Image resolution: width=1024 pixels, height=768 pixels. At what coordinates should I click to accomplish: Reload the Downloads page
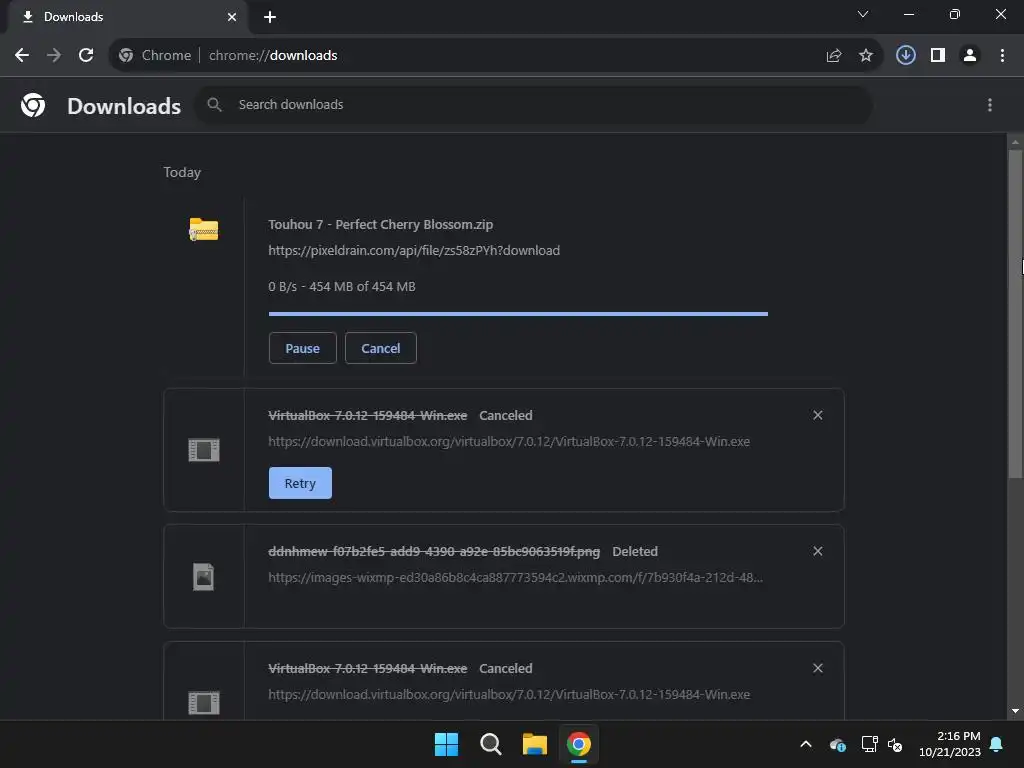[86, 56]
